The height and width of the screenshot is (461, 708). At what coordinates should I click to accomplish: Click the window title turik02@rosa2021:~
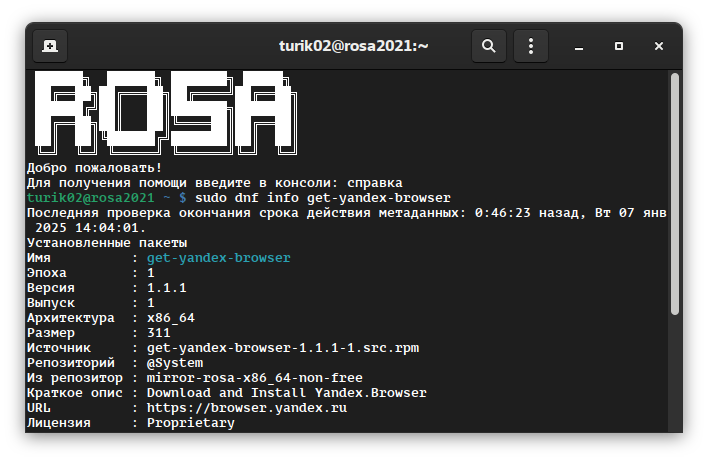coord(354,46)
